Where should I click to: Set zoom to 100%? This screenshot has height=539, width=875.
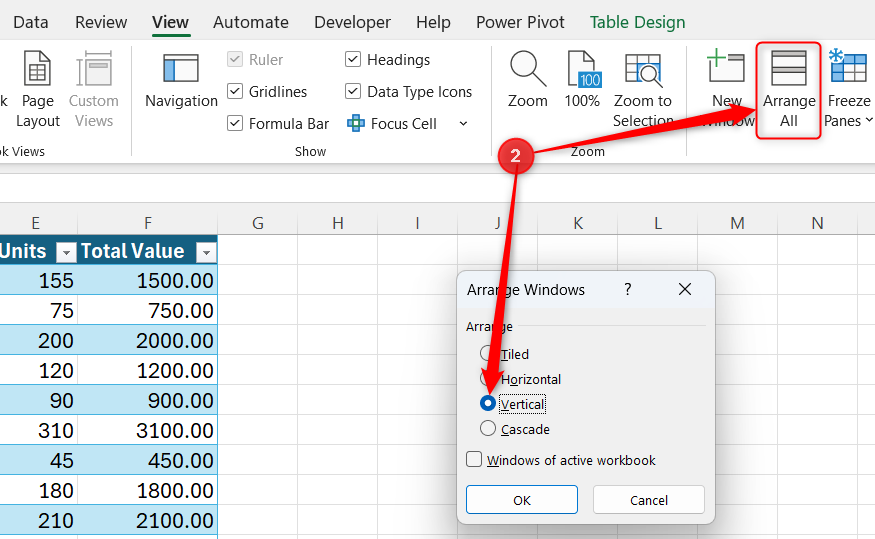(581, 80)
